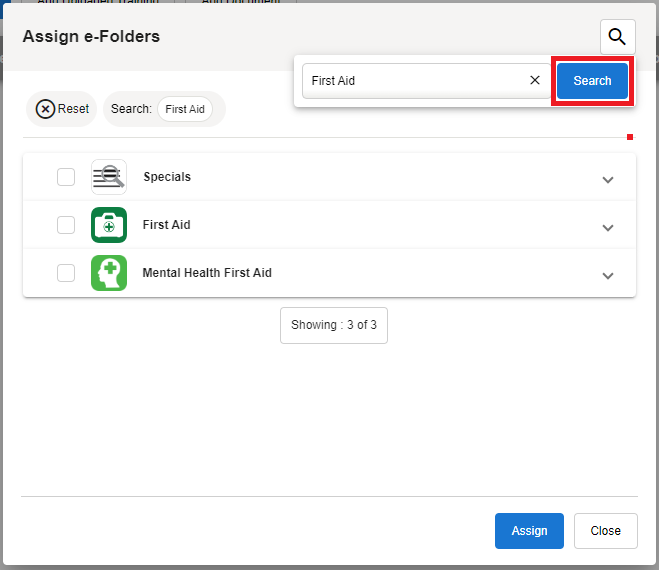Click the Assign button

[529, 531]
